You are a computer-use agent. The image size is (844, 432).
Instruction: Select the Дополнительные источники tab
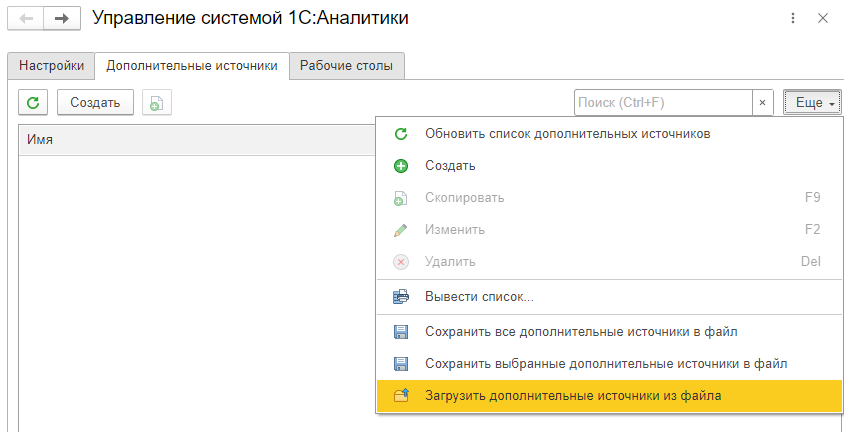click(192, 66)
